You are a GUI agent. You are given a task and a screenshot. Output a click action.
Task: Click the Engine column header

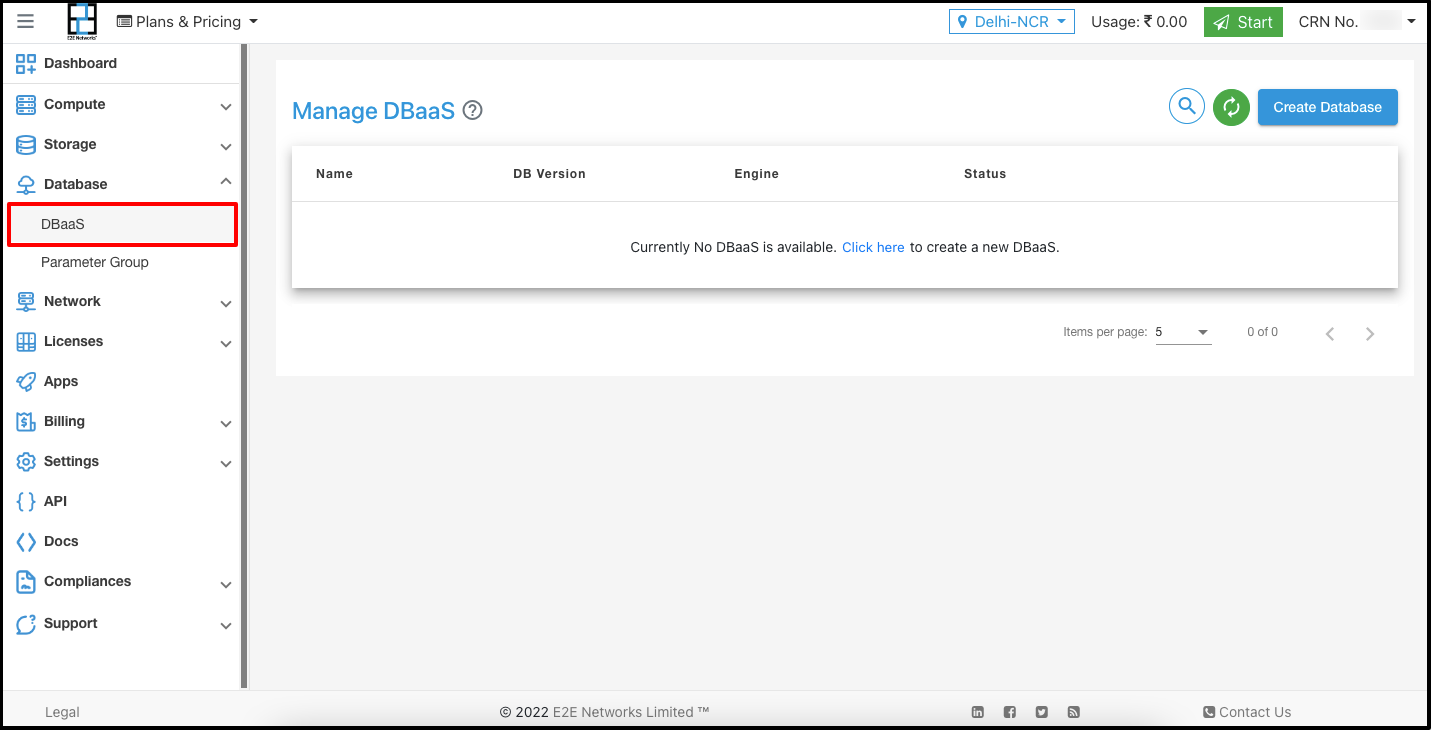[x=756, y=174]
